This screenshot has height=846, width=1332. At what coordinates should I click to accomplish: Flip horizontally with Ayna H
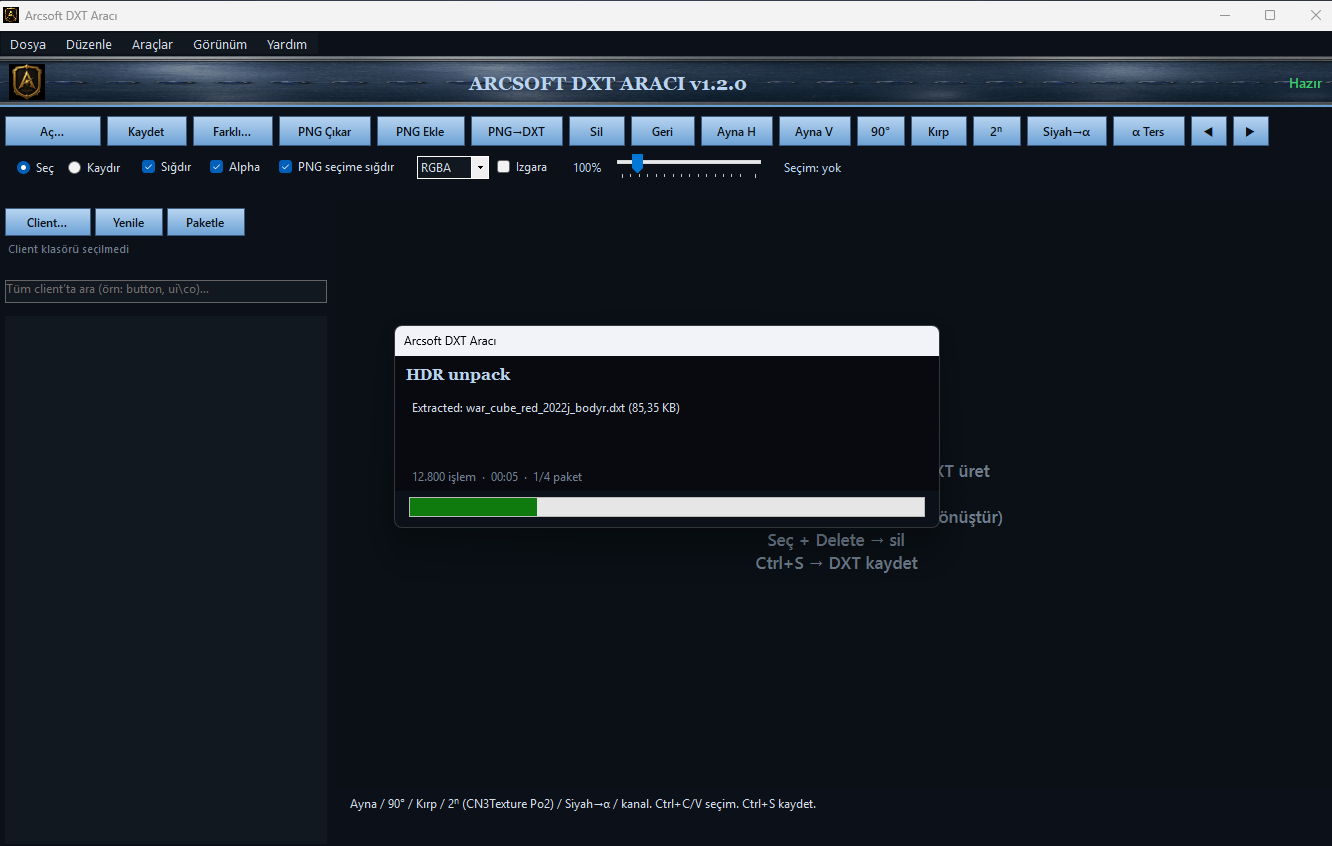[737, 131]
